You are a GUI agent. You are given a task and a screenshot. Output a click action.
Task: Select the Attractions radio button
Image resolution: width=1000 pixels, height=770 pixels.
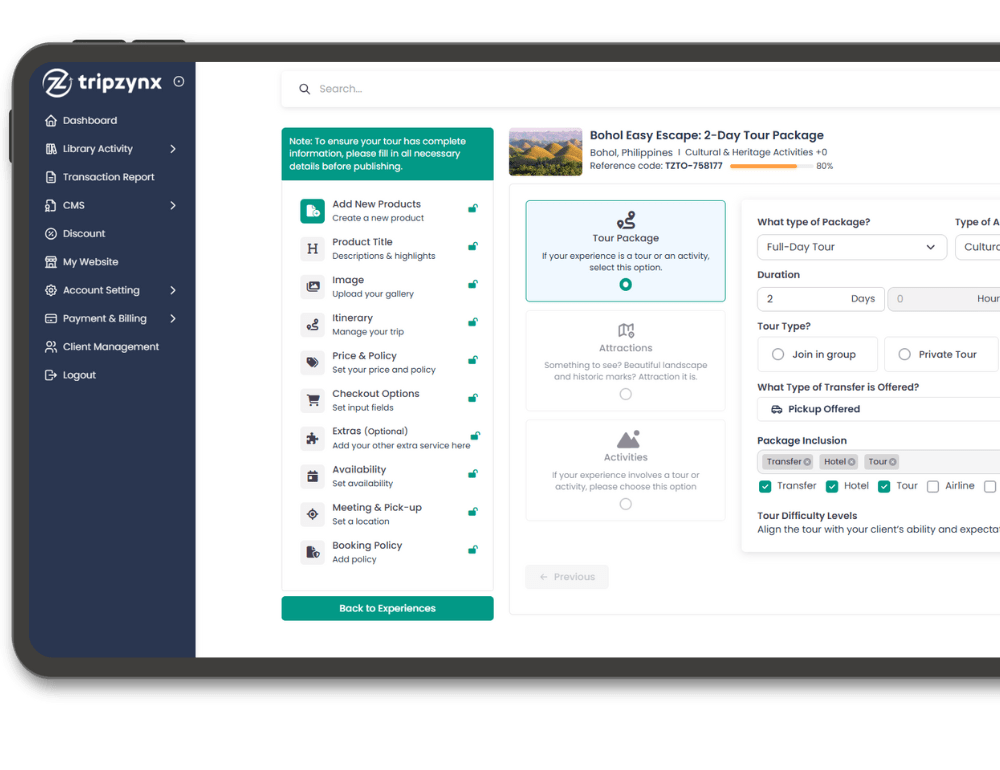(x=626, y=394)
